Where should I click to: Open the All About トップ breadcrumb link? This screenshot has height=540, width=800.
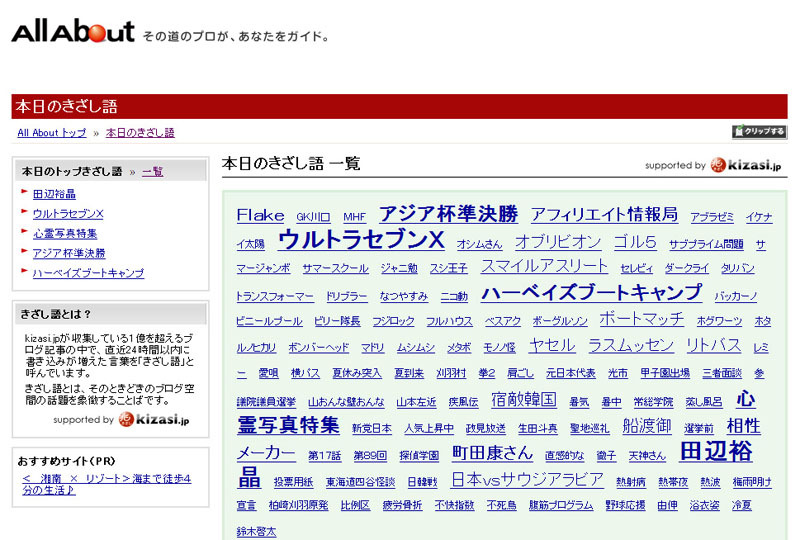[52, 133]
